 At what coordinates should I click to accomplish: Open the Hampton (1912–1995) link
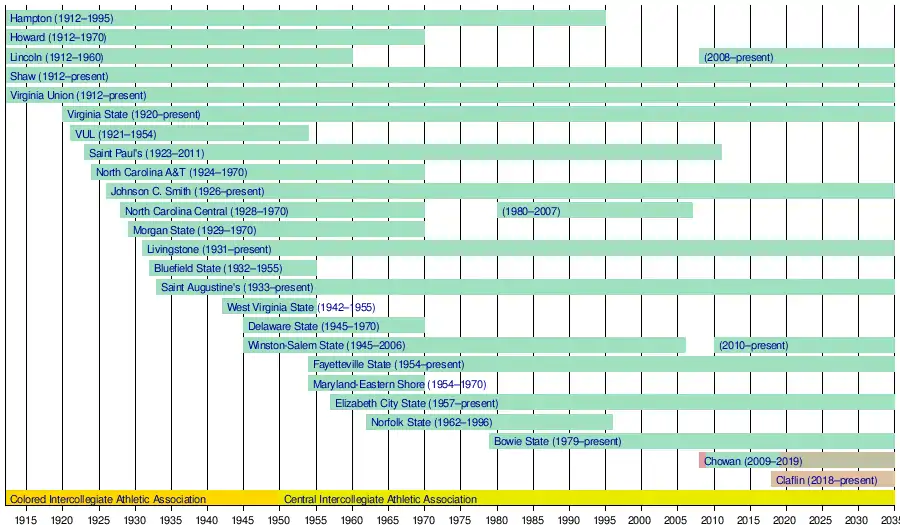point(61,18)
